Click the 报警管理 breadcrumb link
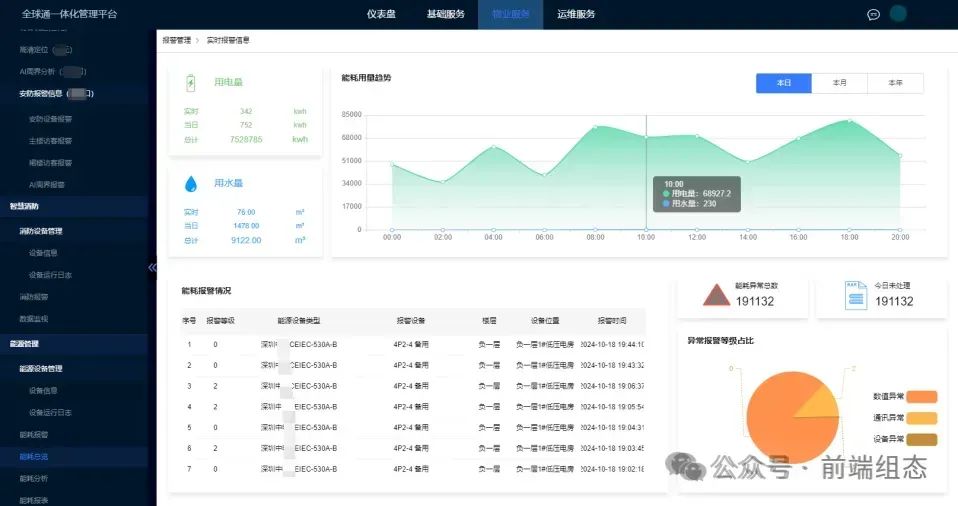 177,40
